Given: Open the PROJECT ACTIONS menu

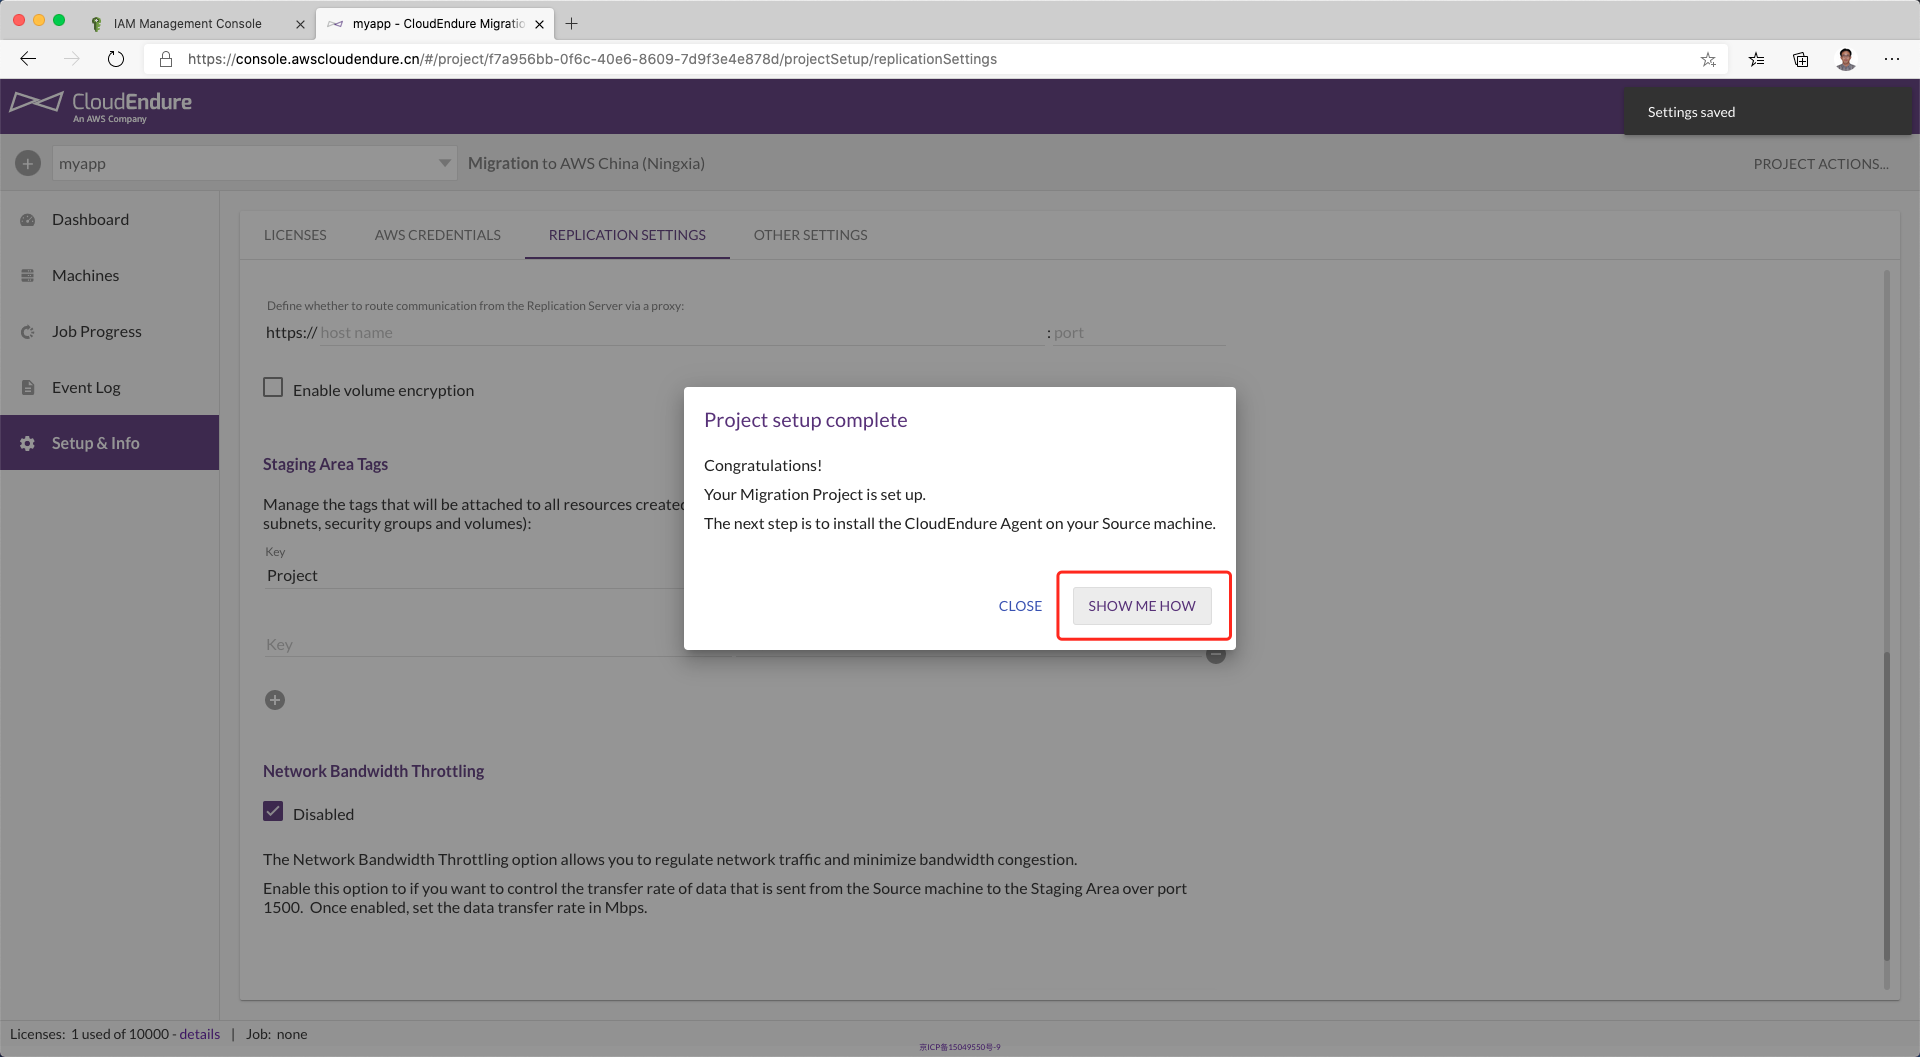Looking at the screenshot, I should (1820, 164).
